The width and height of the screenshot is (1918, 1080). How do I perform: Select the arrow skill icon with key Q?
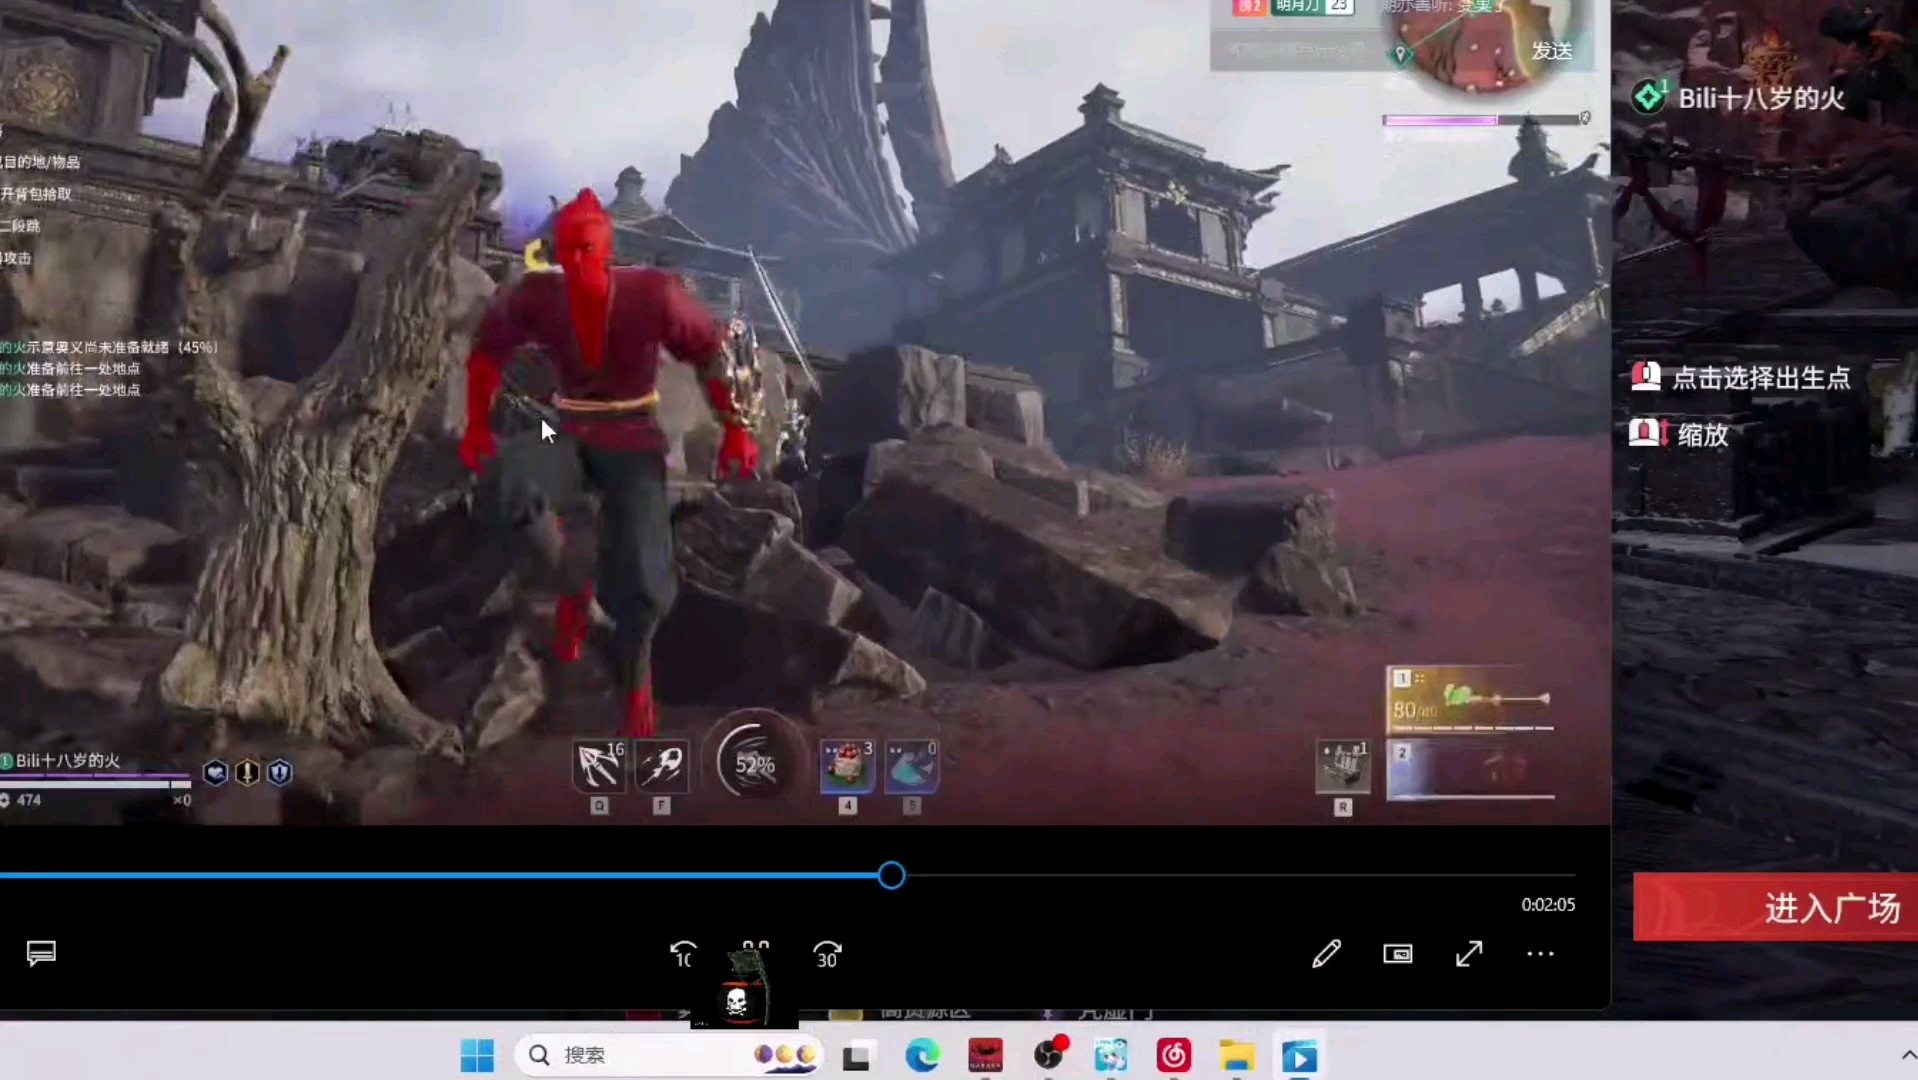[x=598, y=766]
